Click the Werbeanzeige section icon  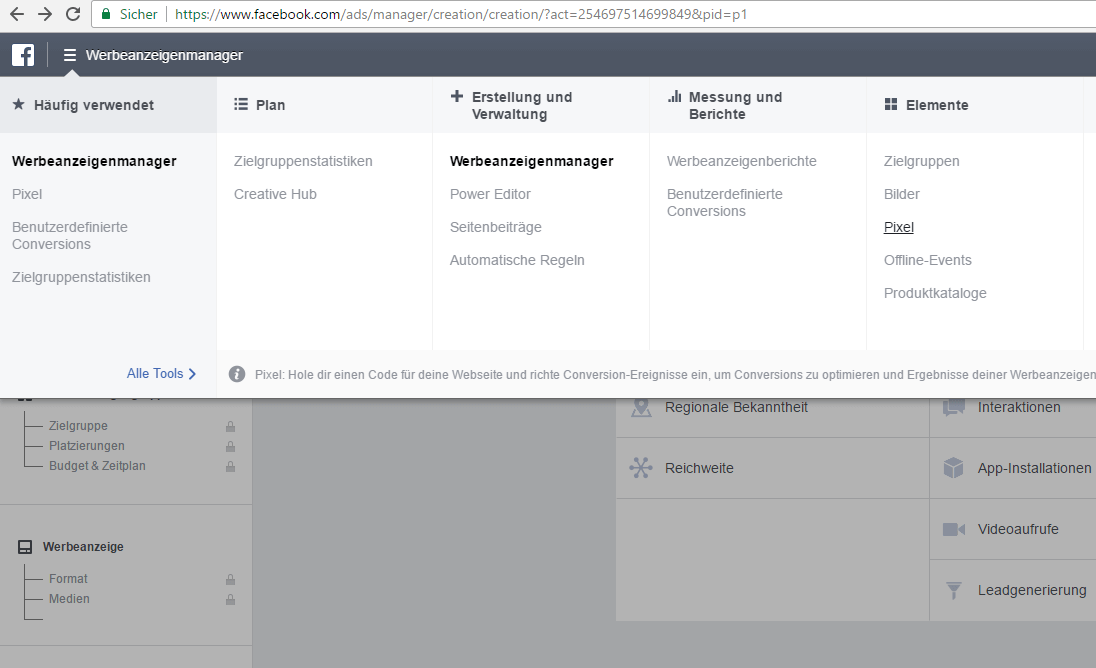coord(25,547)
